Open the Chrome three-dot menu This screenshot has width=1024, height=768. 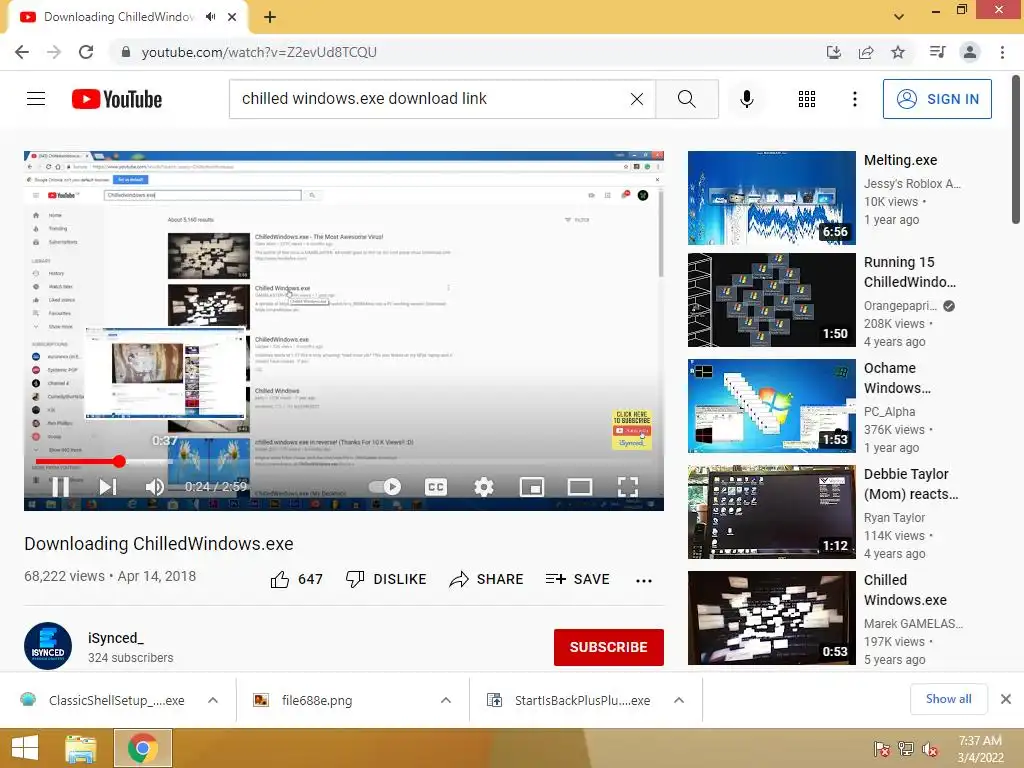point(1002,52)
